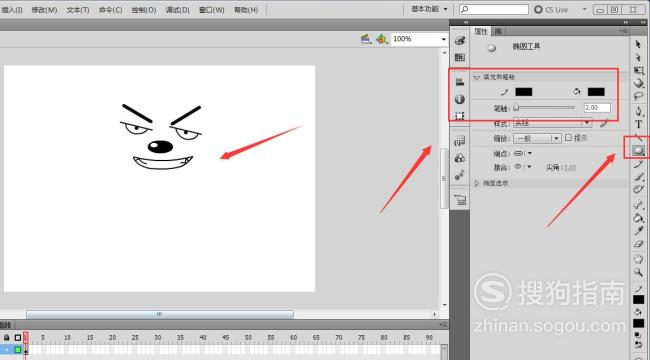
Task: Open the Info panel icon
Action: (460, 99)
